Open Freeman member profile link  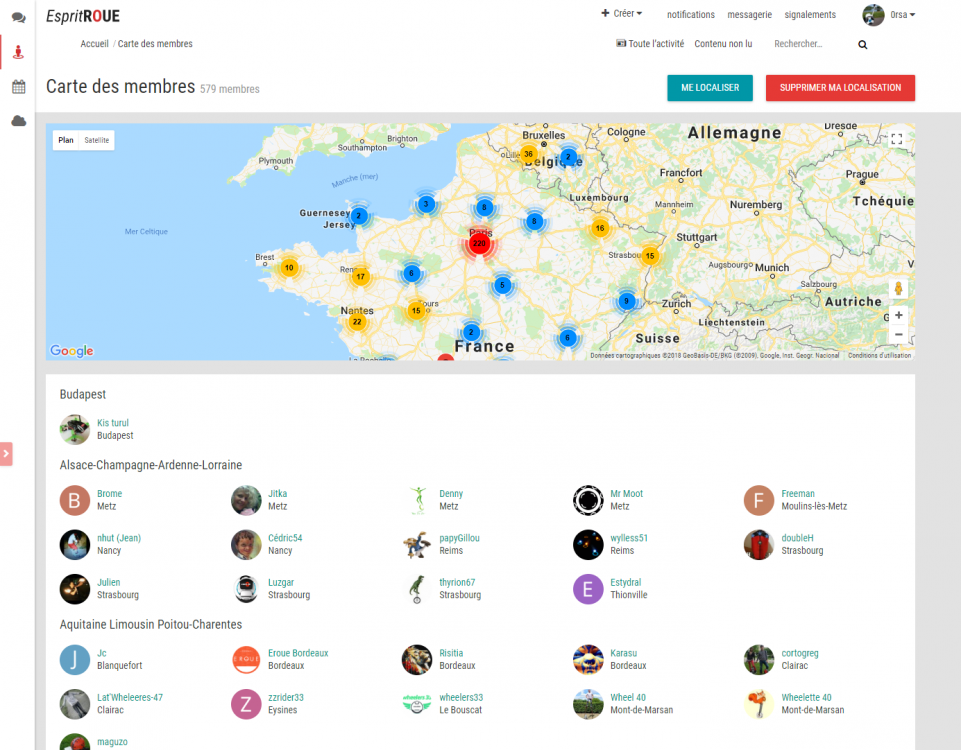tap(798, 493)
